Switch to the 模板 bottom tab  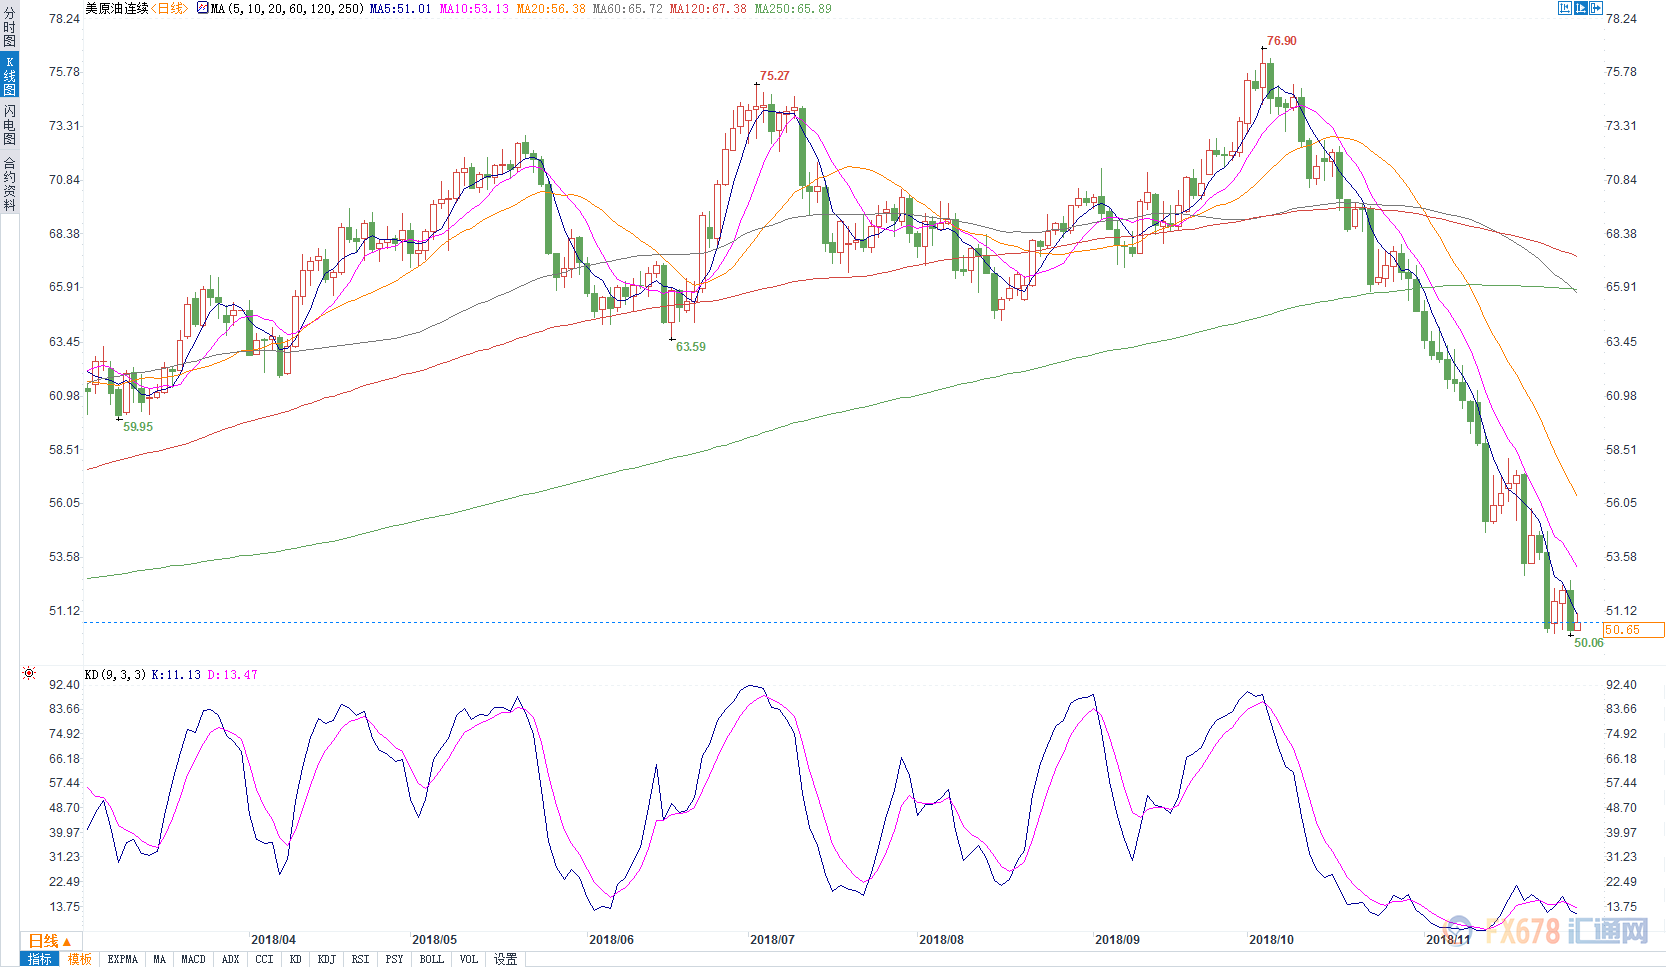click(80, 959)
